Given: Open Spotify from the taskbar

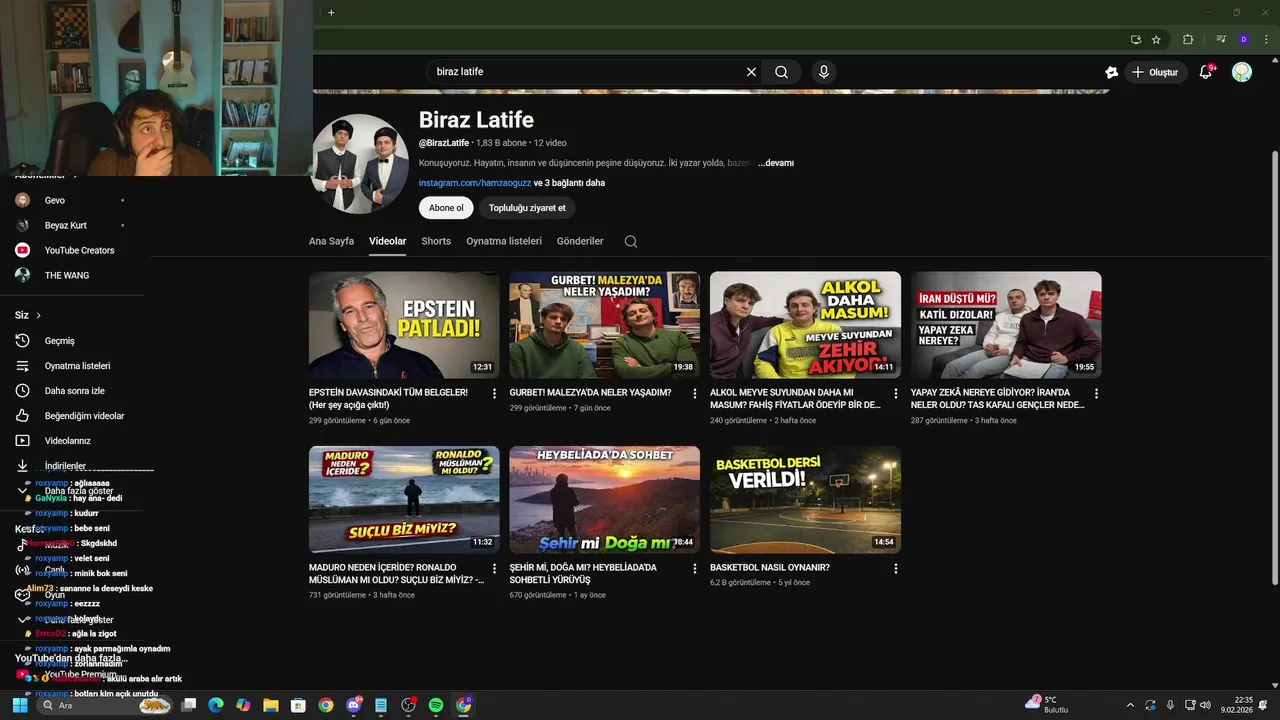Looking at the screenshot, I should click(436, 705).
